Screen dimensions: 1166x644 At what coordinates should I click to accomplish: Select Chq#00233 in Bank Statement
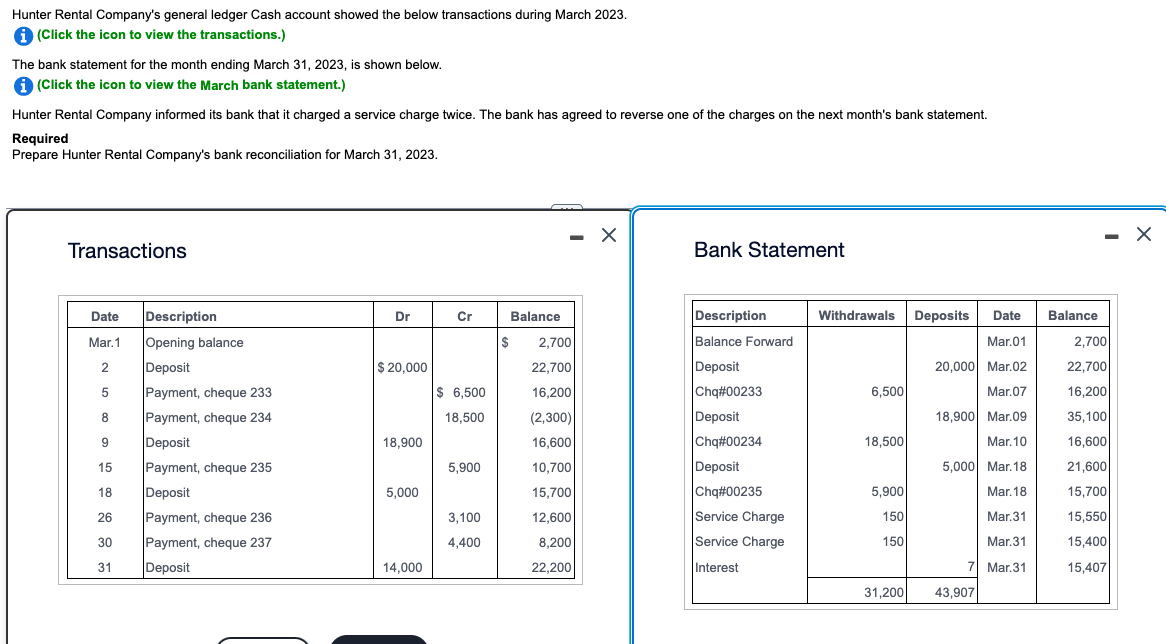click(x=729, y=392)
